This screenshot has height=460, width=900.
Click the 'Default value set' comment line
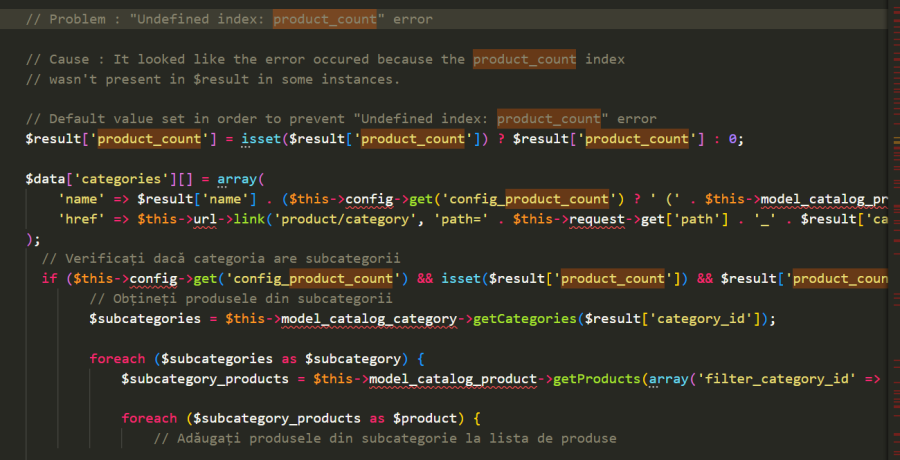tap(341, 119)
